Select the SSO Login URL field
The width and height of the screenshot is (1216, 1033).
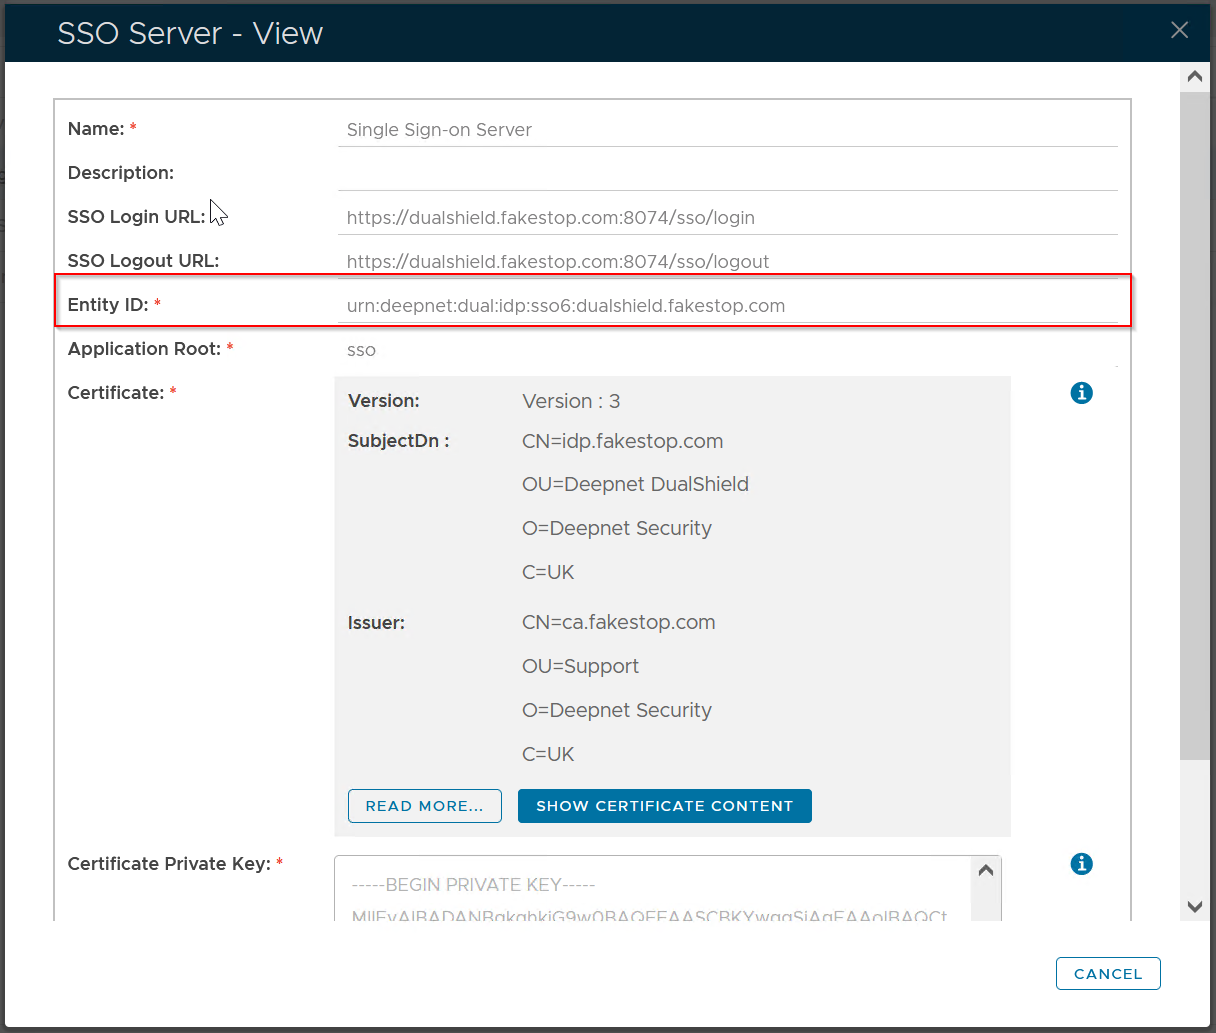pyautogui.click(x=727, y=218)
